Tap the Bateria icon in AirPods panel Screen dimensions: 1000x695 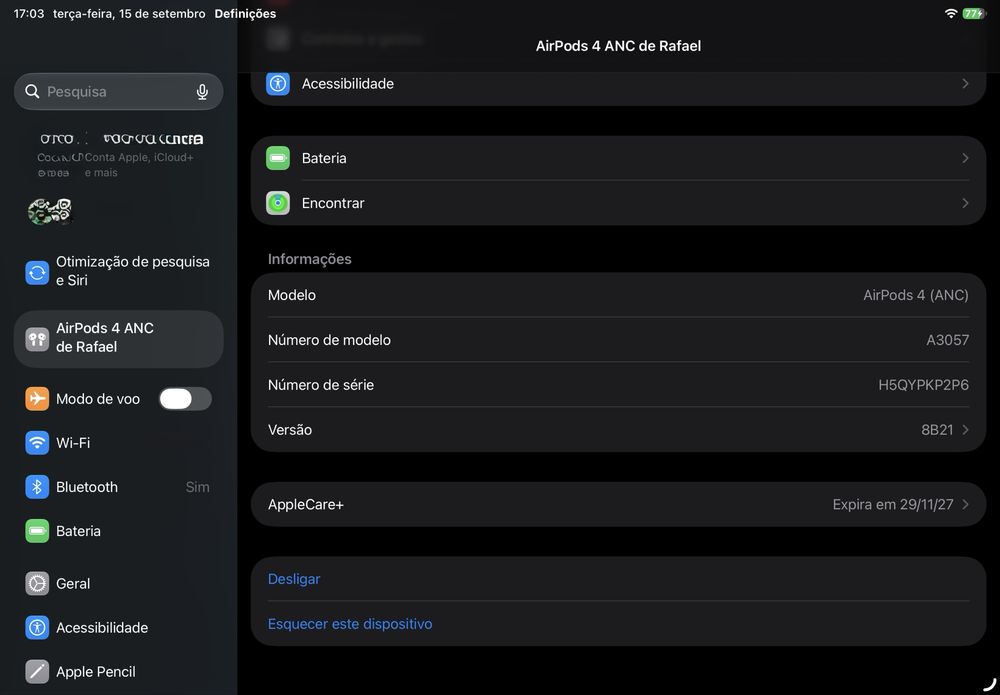[278, 158]
